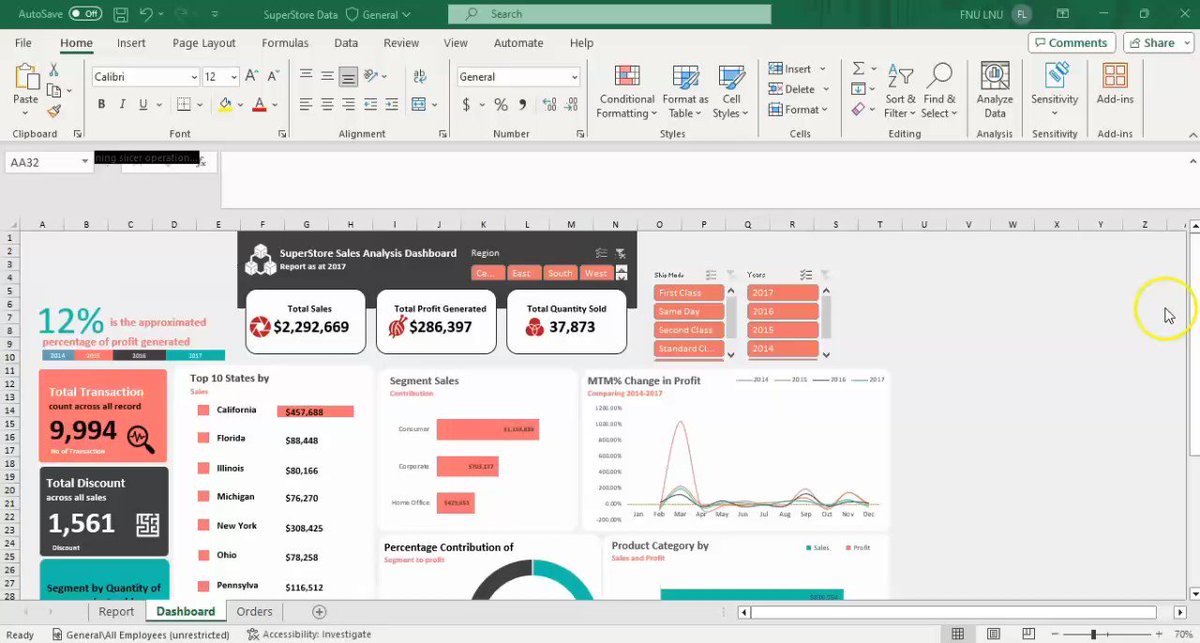1200x643 pixels.
Task: Click the Underline icon
Action: (x=144, y=105)
